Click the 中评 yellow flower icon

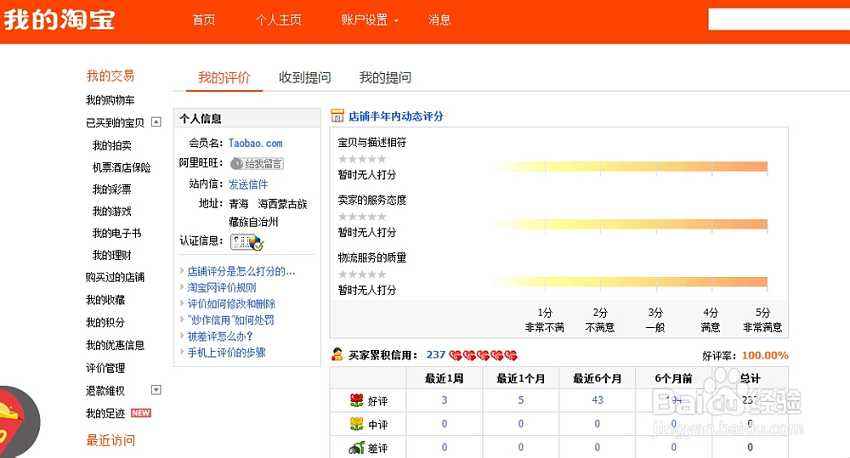point(356,424)
